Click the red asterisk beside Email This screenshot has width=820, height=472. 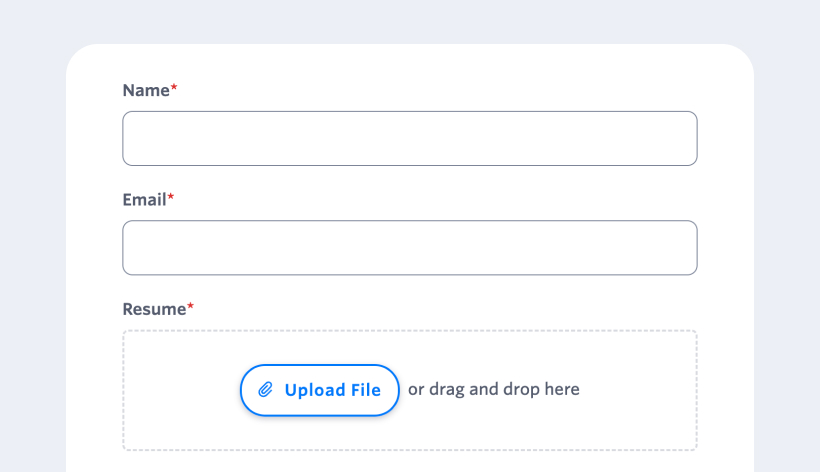pos(171,199)
